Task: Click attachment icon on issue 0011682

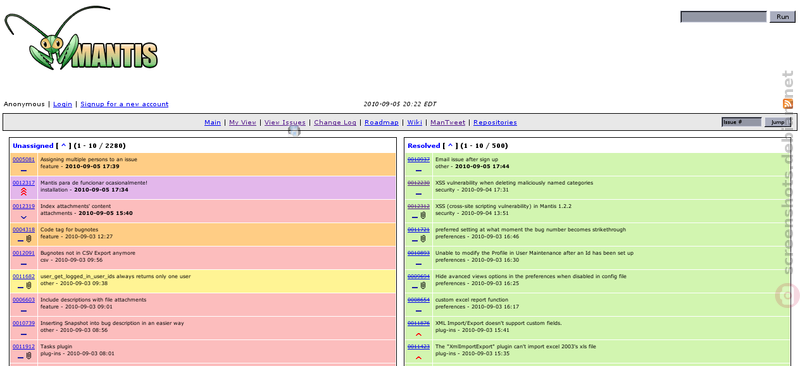Action: pyautogui.click(x=29, y=286)
